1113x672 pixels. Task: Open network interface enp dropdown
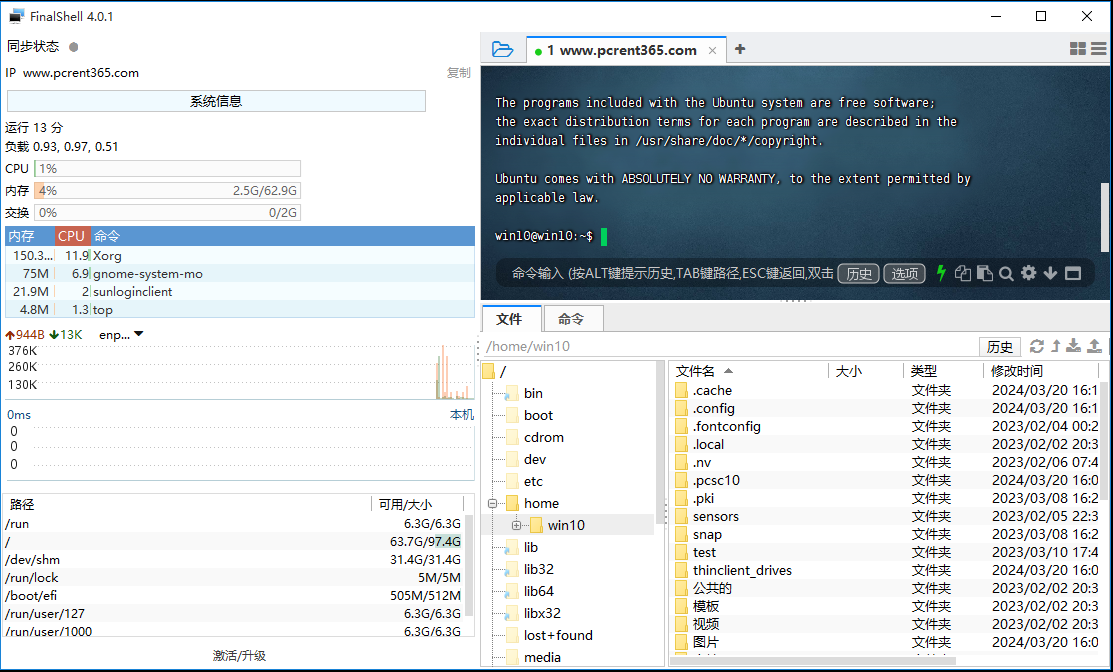[139, 334]
